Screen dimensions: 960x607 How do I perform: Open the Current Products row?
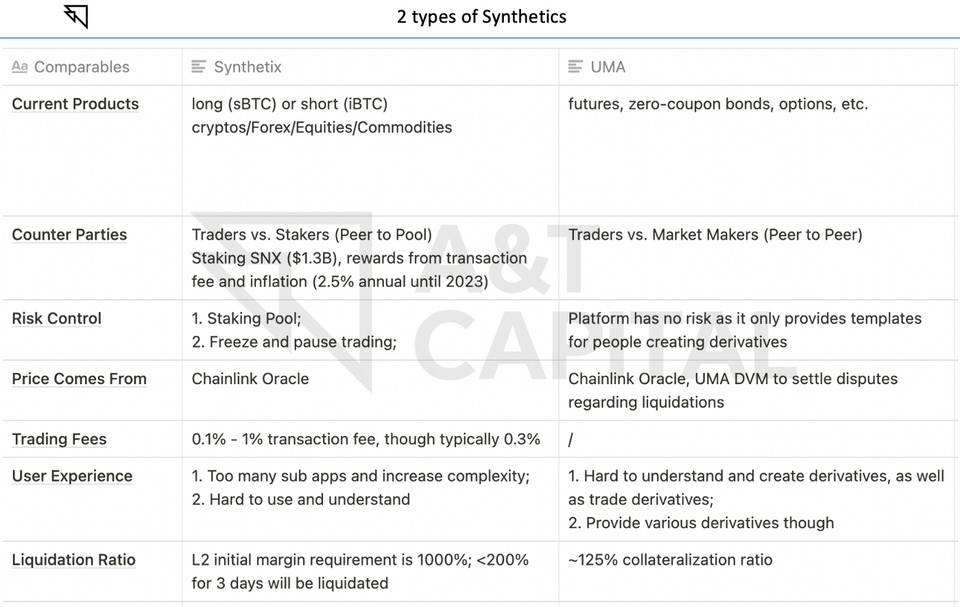(x=75, y=104)
